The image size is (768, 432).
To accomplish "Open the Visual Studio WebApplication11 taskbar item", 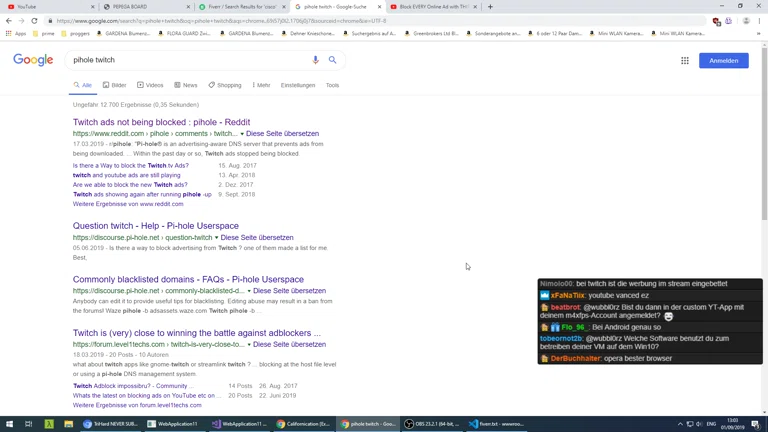I will click(240, 424).
